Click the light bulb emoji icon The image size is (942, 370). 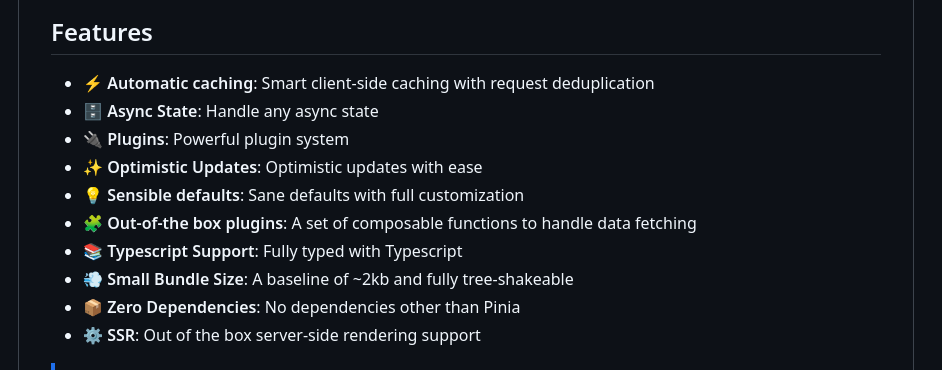(x=93, y=196)
